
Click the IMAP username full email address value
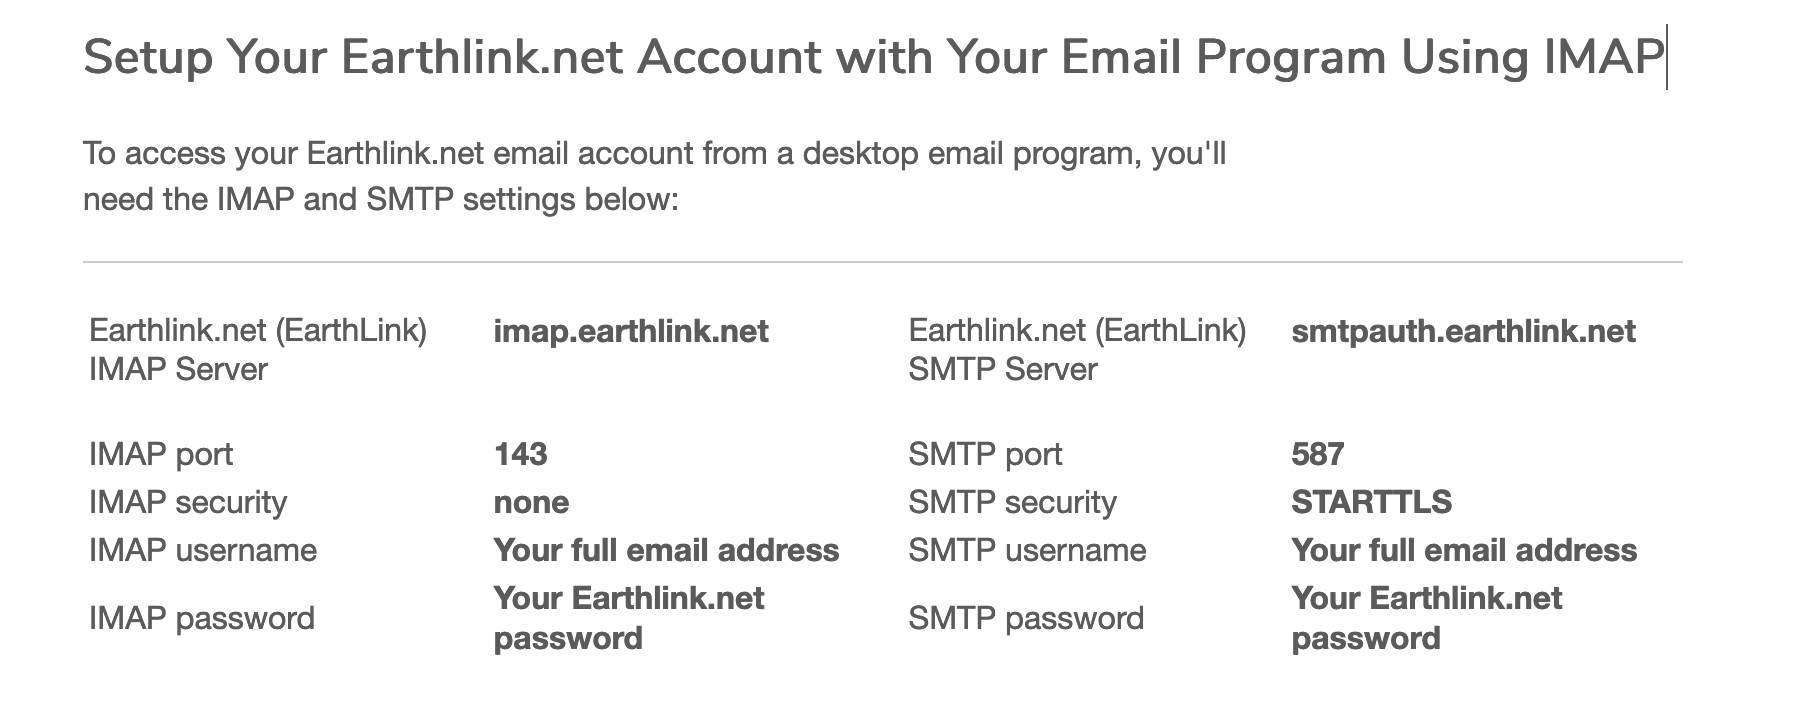(x=666, y=550)
